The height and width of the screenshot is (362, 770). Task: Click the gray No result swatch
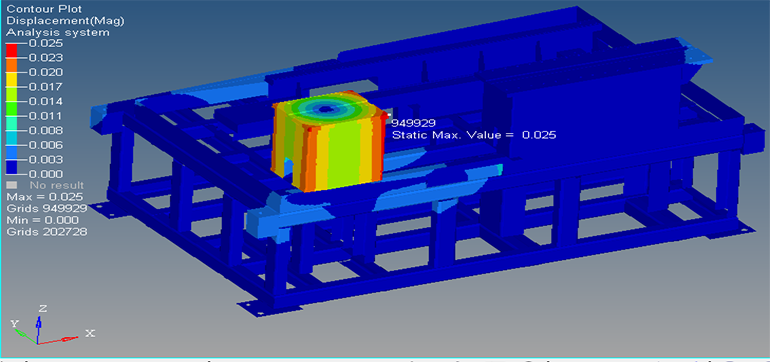pyautogui.click(x=12, y=185)
